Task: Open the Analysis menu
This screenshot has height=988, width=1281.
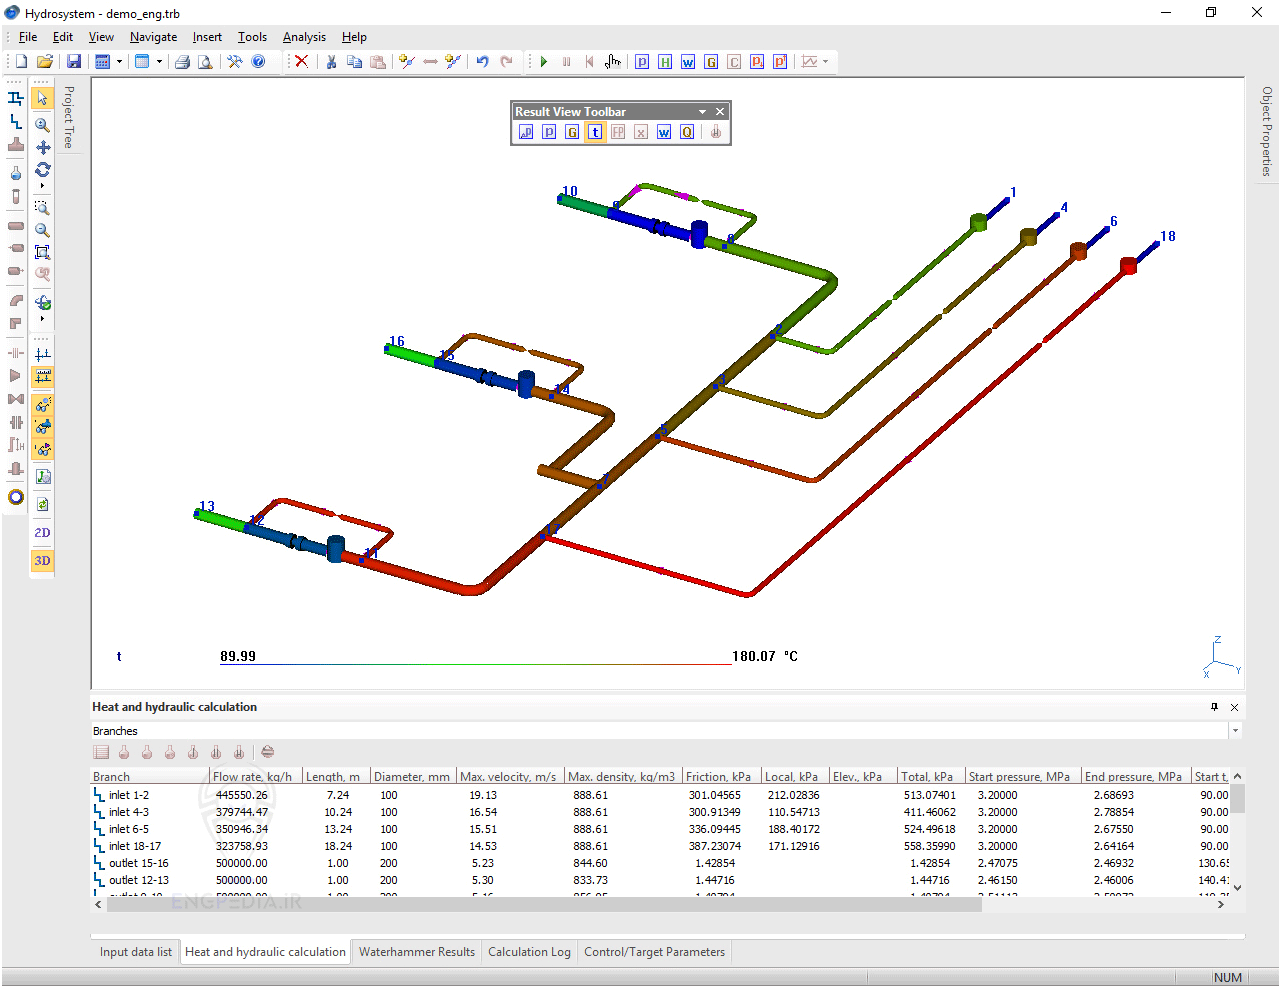Action: (304, 37)
